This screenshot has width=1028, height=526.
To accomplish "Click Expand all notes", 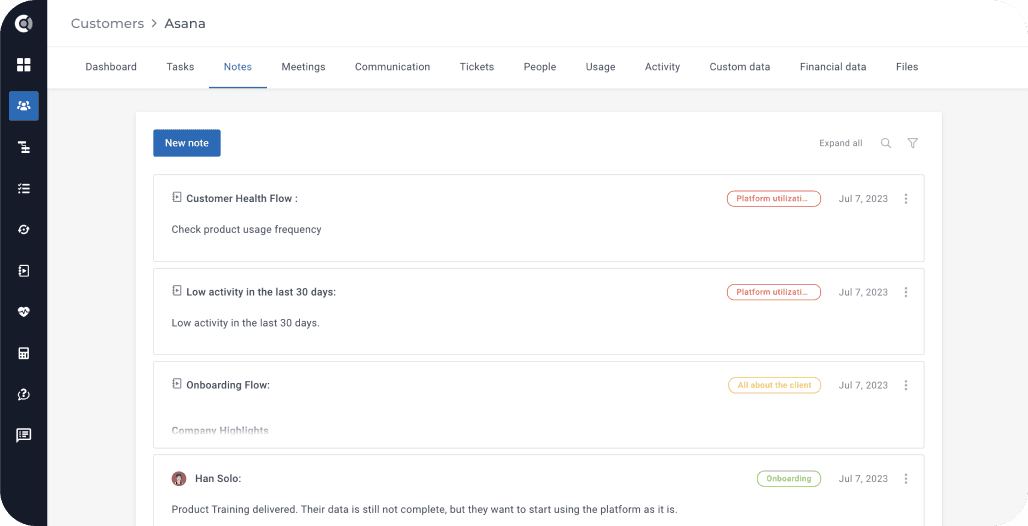I will point(840,143).
